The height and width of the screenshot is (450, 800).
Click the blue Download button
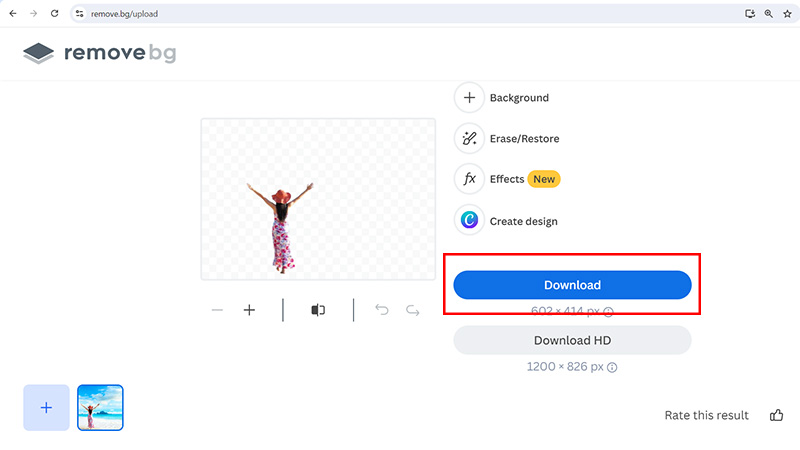point(572,285)
